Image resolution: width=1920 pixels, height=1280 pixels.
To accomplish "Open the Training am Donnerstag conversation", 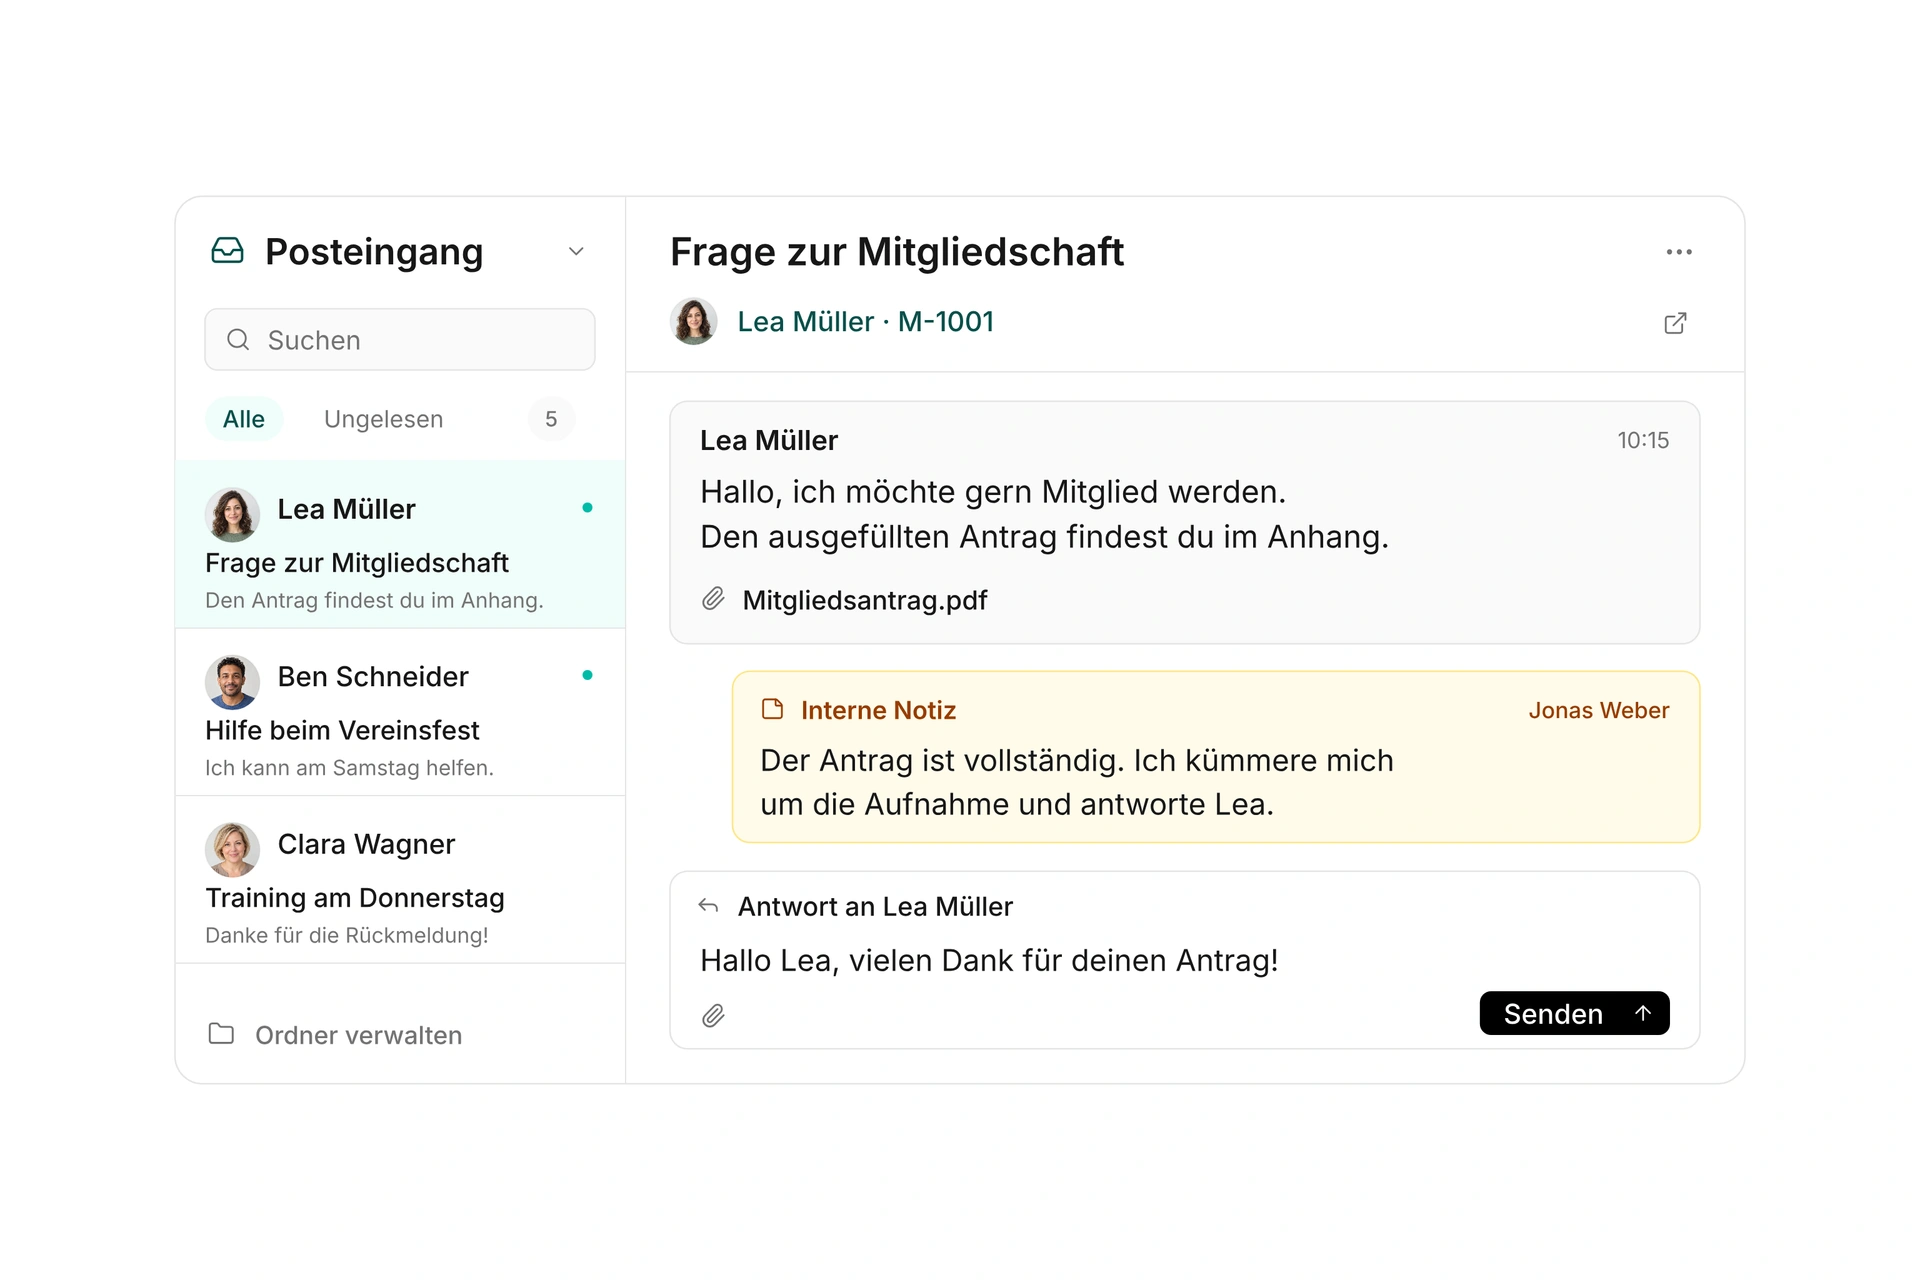I will [x=400, y=880].
